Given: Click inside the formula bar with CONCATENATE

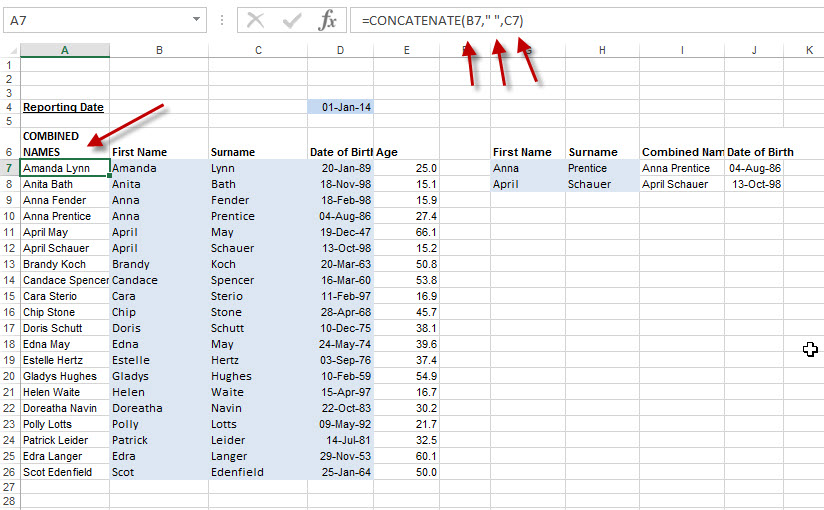Looking at the screenshot, I should pos(586,21).
